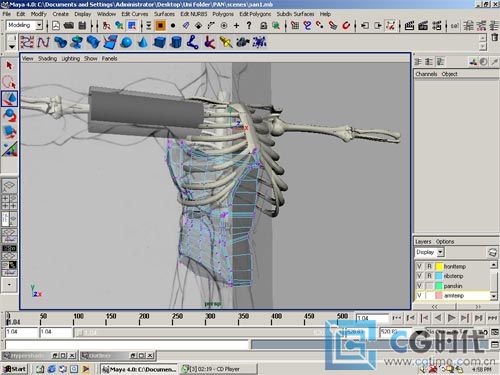
Task: Toggle select by component type icon
Action: pos(132,25)
